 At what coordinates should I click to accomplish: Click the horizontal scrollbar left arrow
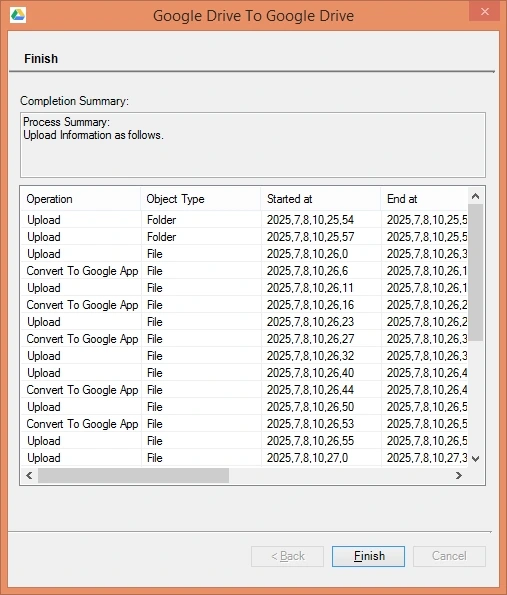[x=29, y=475]
